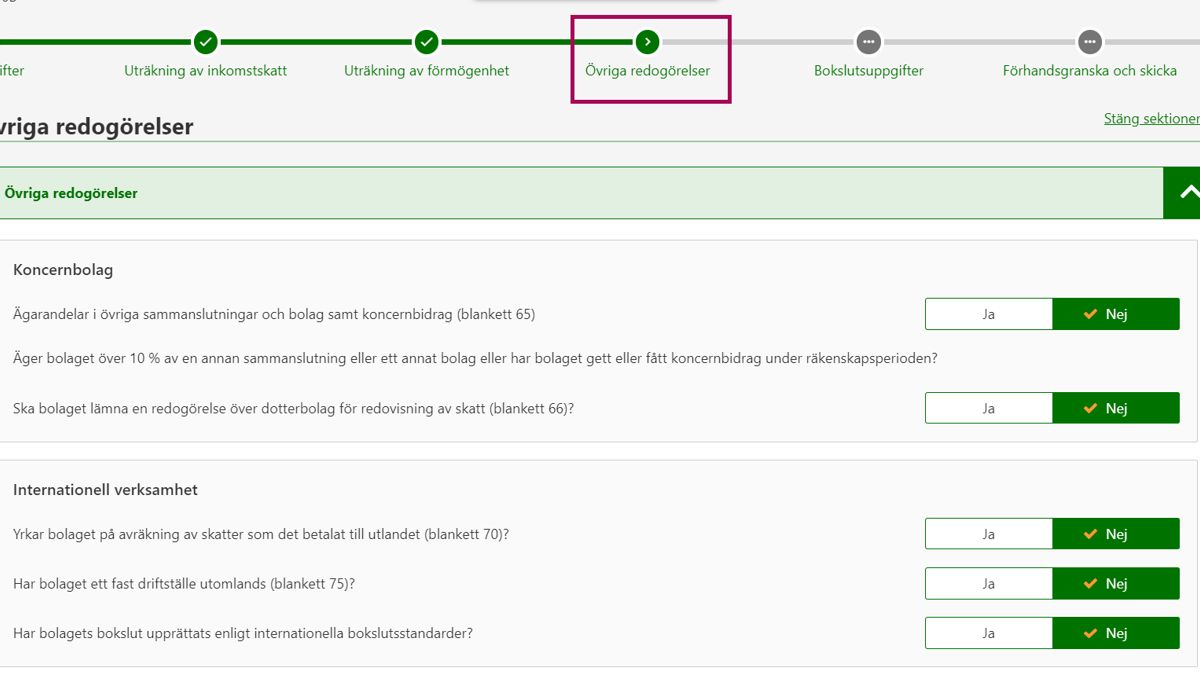Open the Stäng sektionerna link
Image resolution: width=1200 pixels, height=675 pixels.
pyautogui.click(x=1151, y=119)
